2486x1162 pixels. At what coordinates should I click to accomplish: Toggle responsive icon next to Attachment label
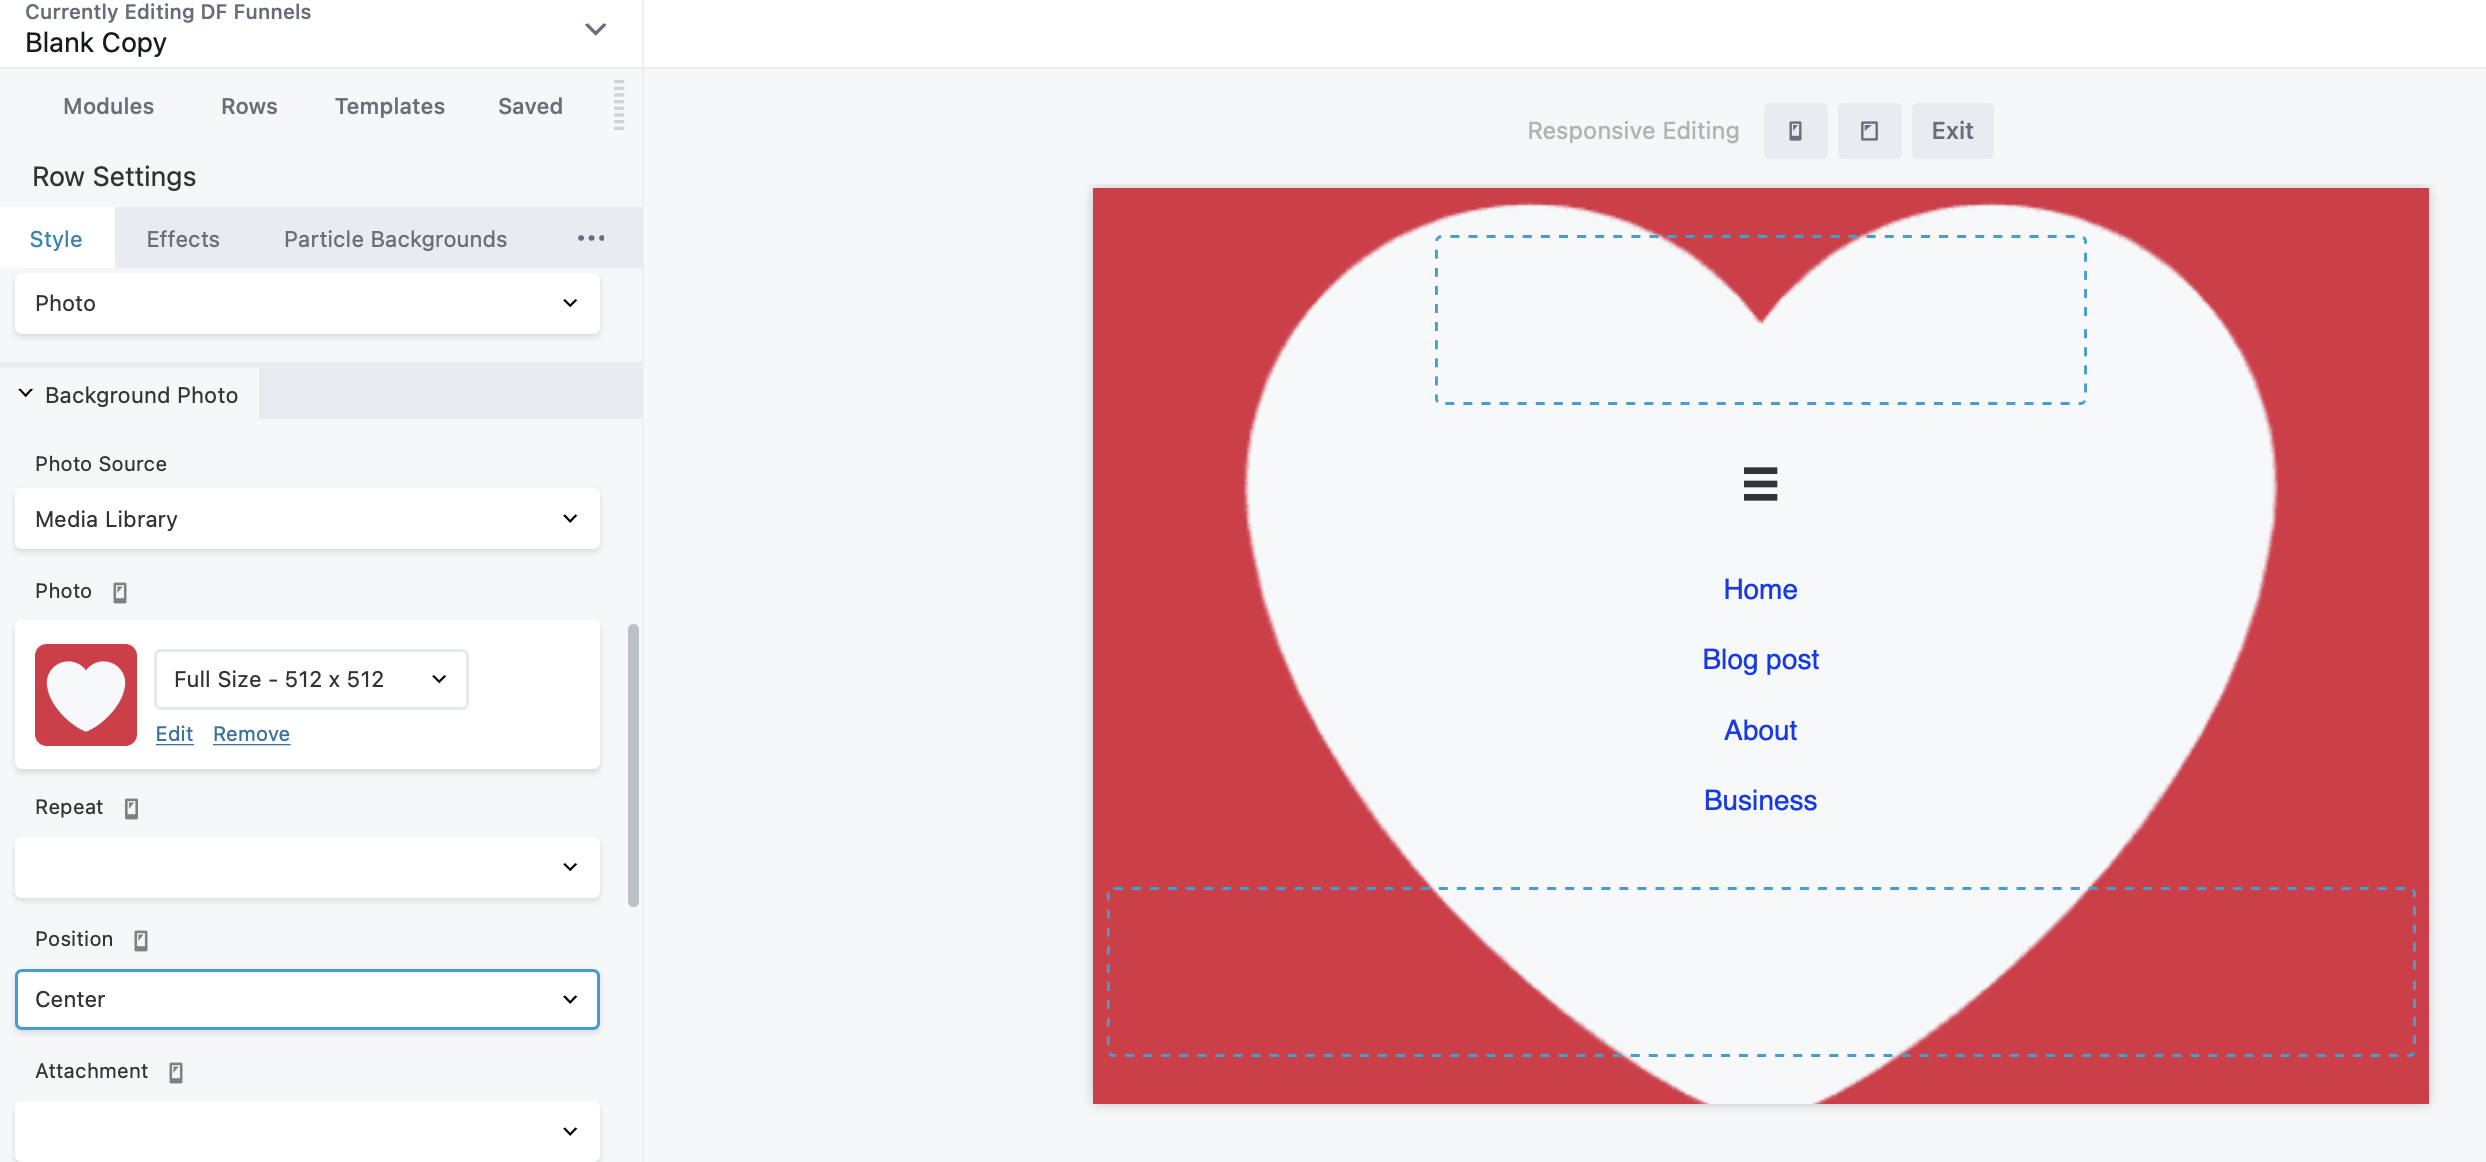pos(176,1072)
